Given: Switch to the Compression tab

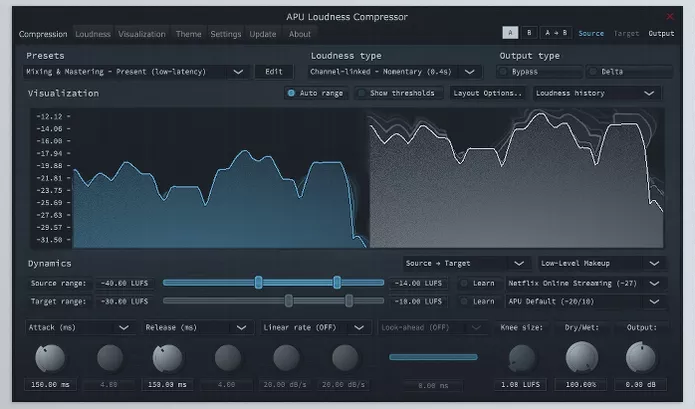Looking at the screenshot, I should [x=43, y=34].
